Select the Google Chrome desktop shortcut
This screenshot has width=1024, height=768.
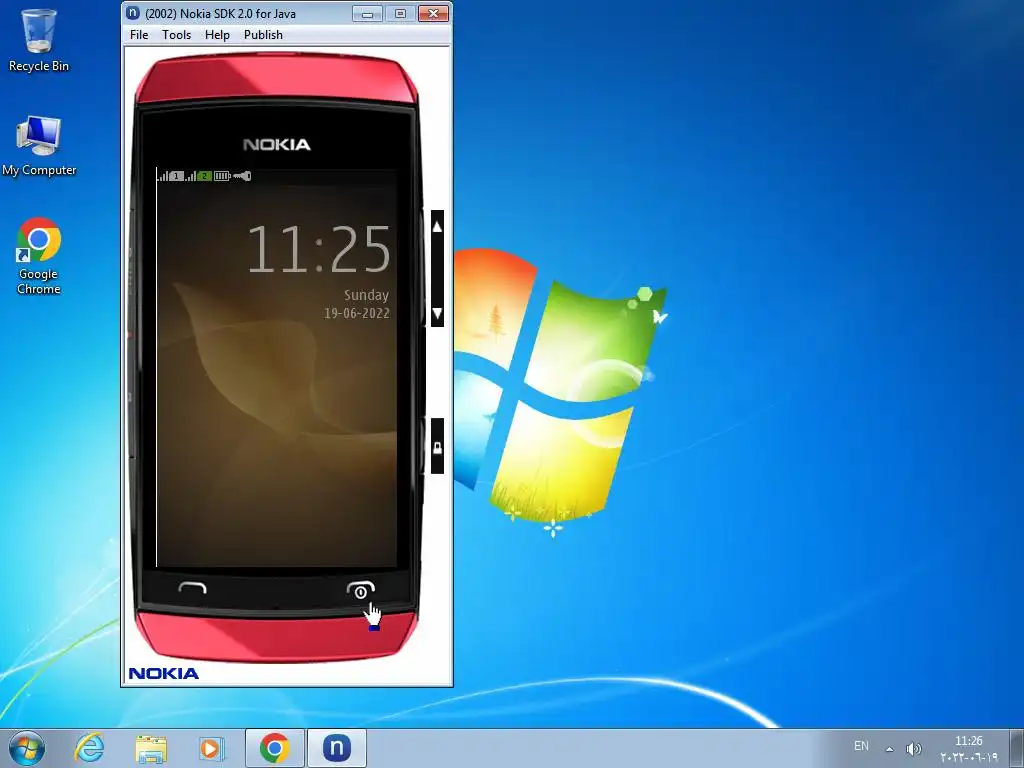(39, 257)
